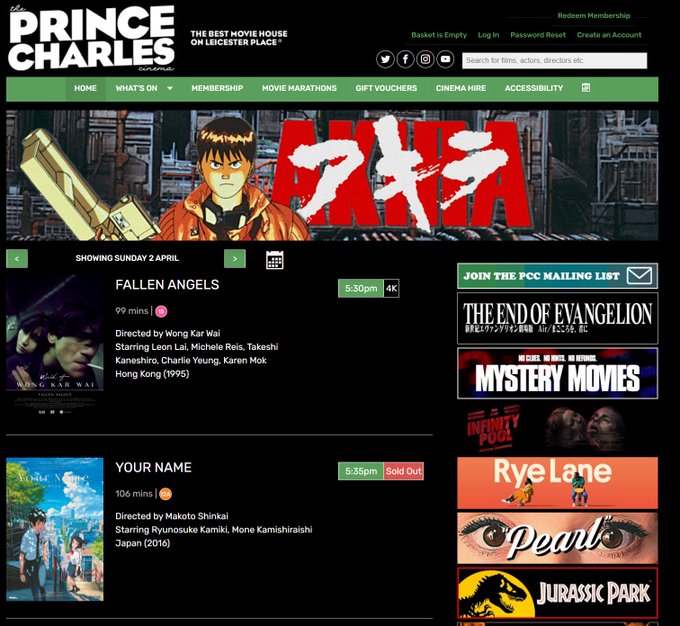This screenshot has height=626, width=680.
Task: Click the '106 mins' runtime text
Action: pyautogui.click(x=134, y=493)
